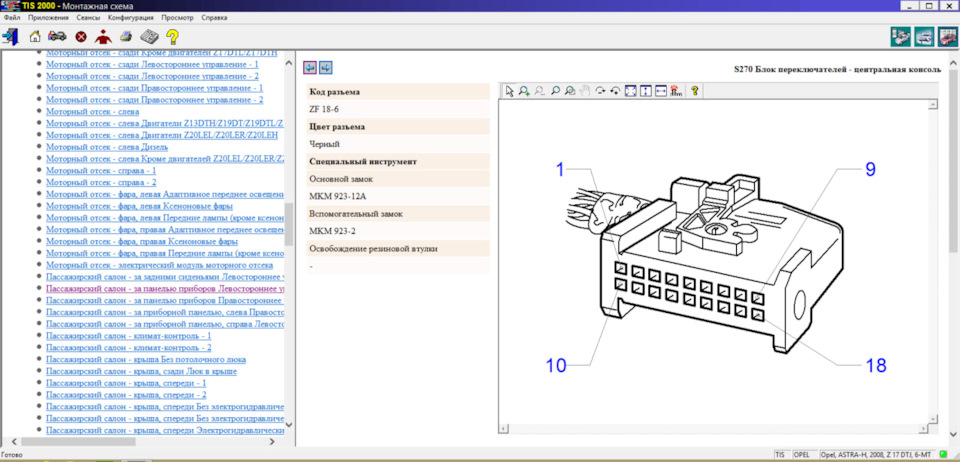The width and height of the screenshot is (960, 462).
Task: Fit diagram to height
Action: pos(646,91)
